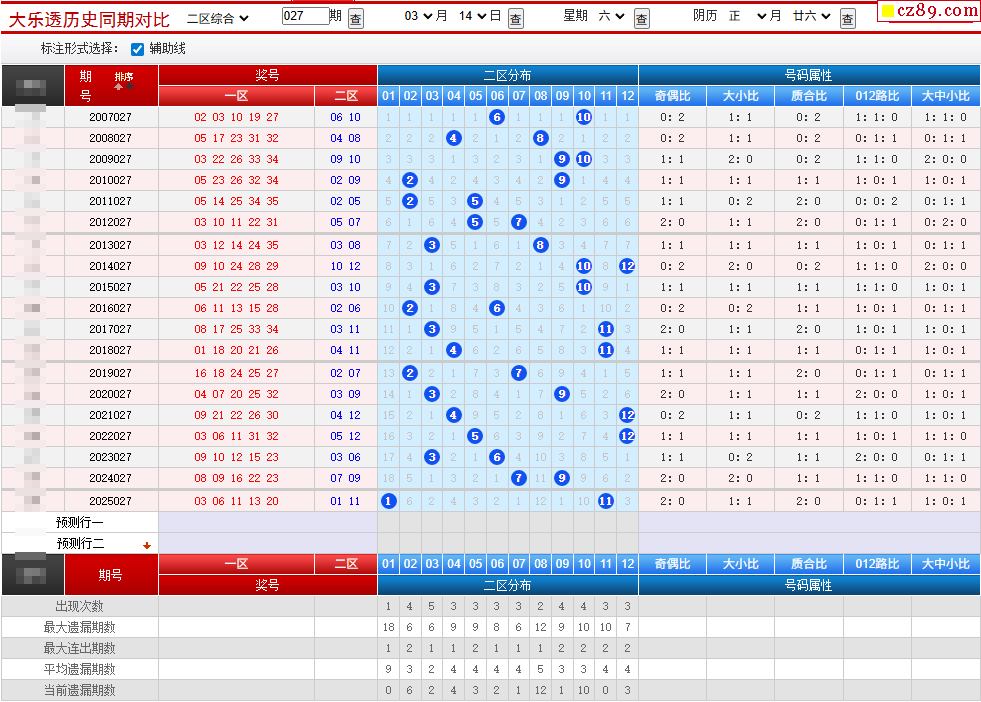The width and height of the screenshot is (981, 702).
Task: Click blue ball 12 in the 2022027 row
Action: 627,436
